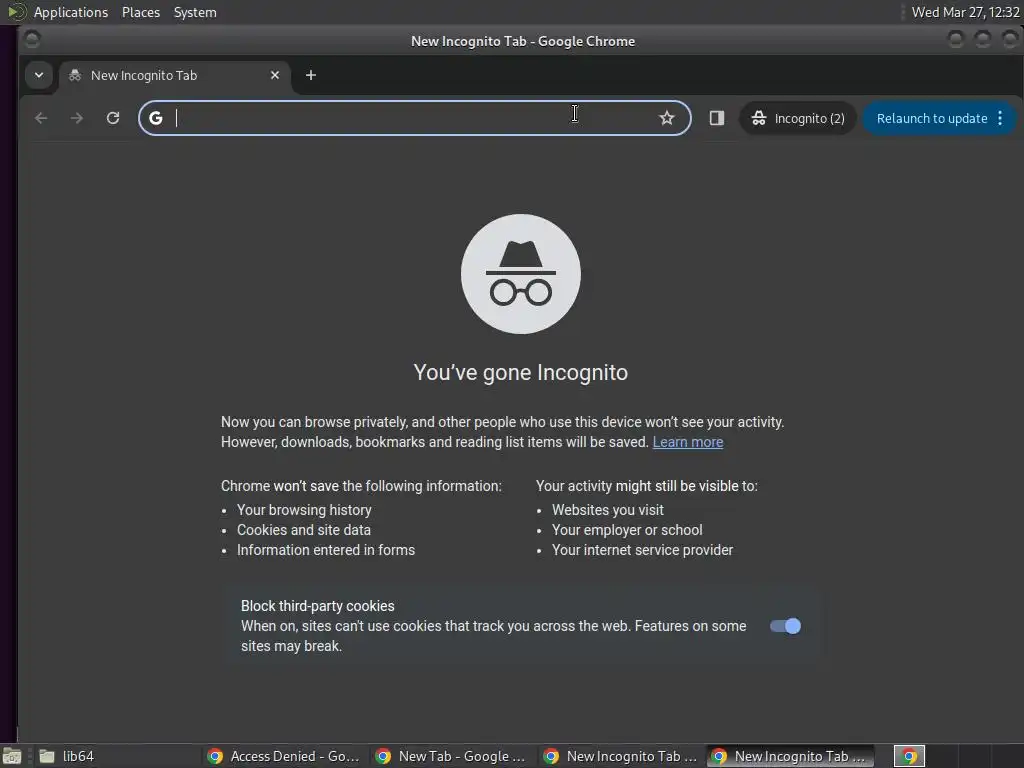This screenshot has width=1024, height=768.
Task: Open the side panel icon
Action: pos(717,118)
